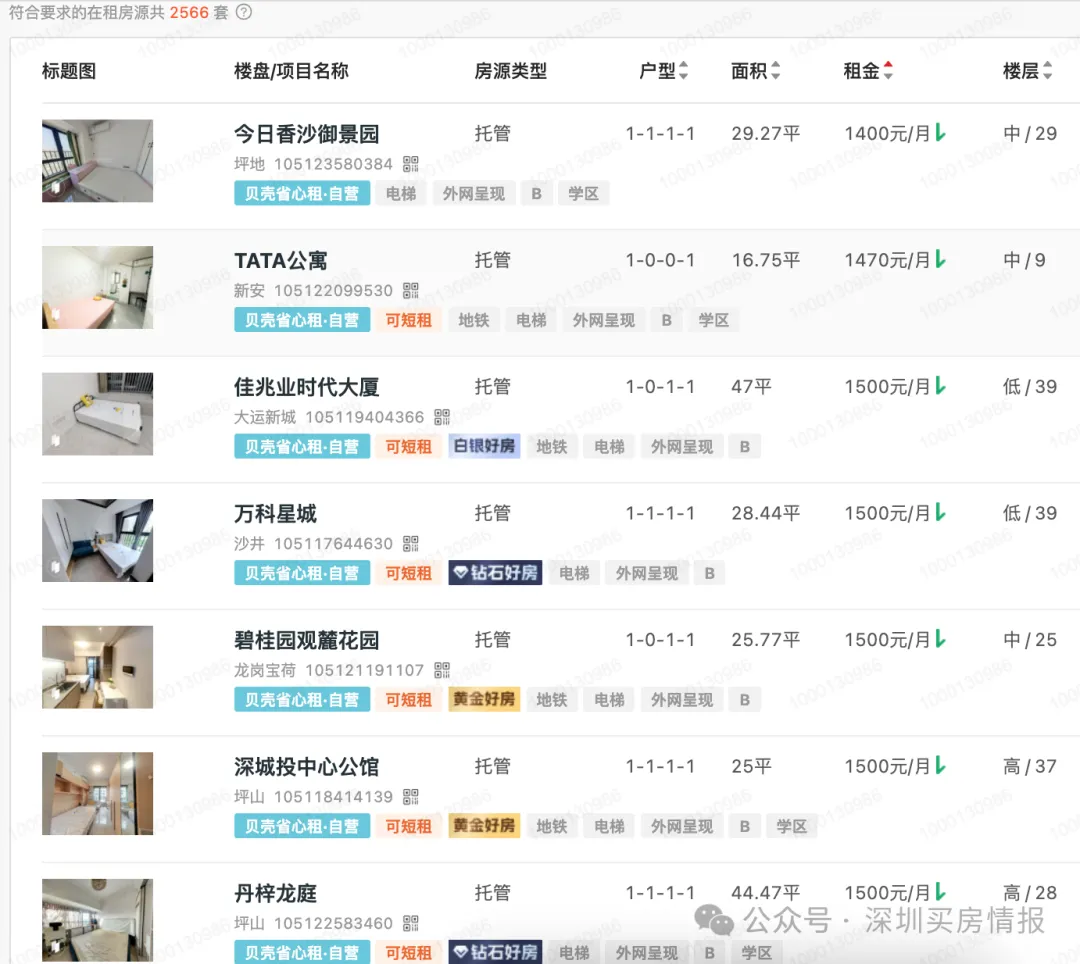This screenshot has height=964, width=1080.
Task: Open QR code icon for 万科星城
Action: [x=411, y=544]
